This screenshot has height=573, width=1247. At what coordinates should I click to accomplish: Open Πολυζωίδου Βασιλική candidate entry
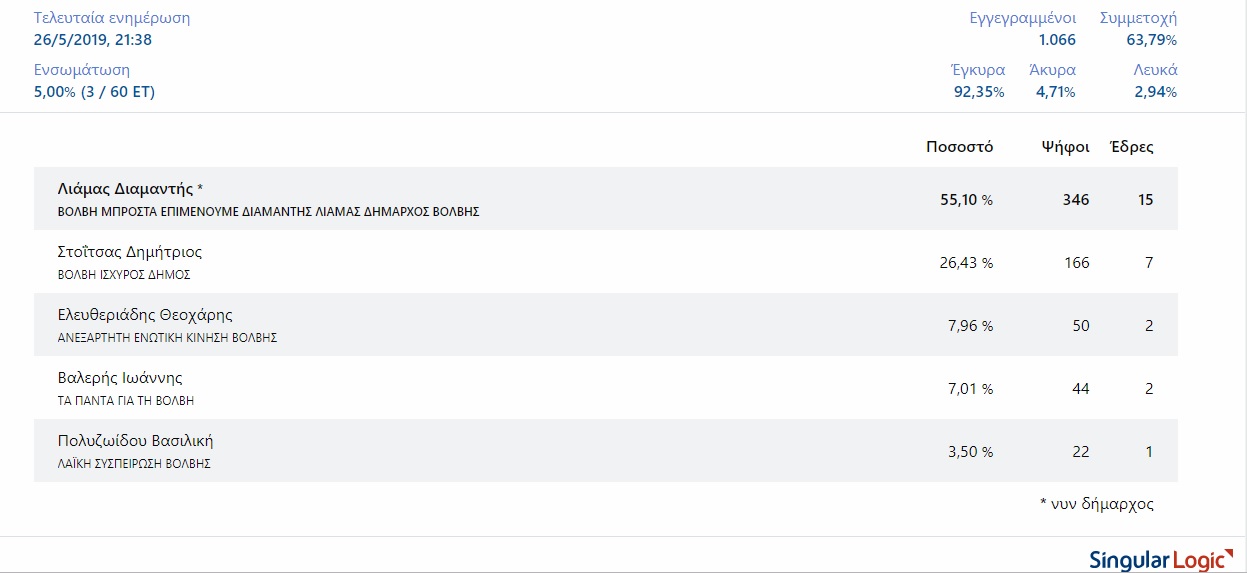click(606, 451)
